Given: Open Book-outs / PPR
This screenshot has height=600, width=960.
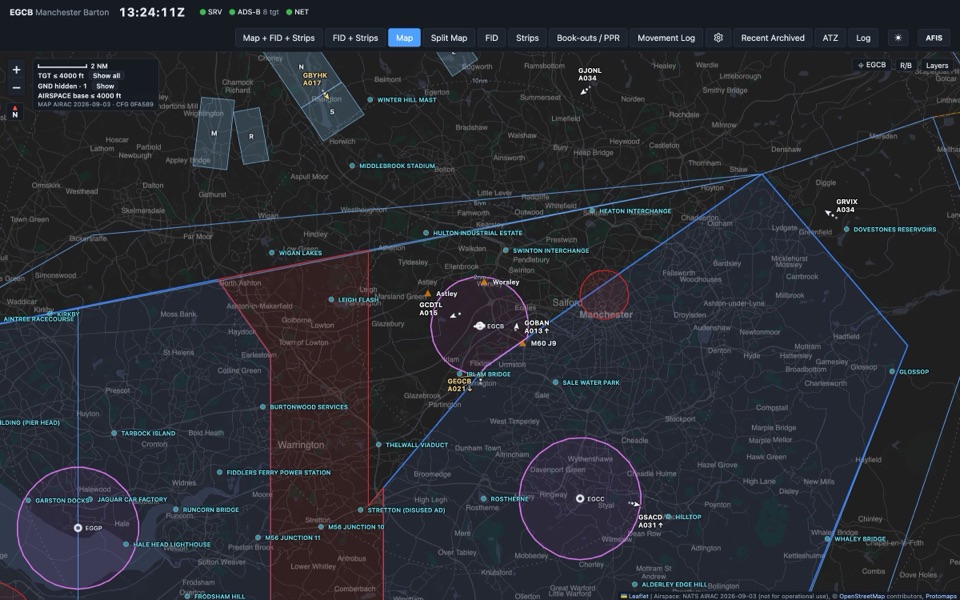Looking at the screenshot, I should pyautogui.click(x=588, y=38).
